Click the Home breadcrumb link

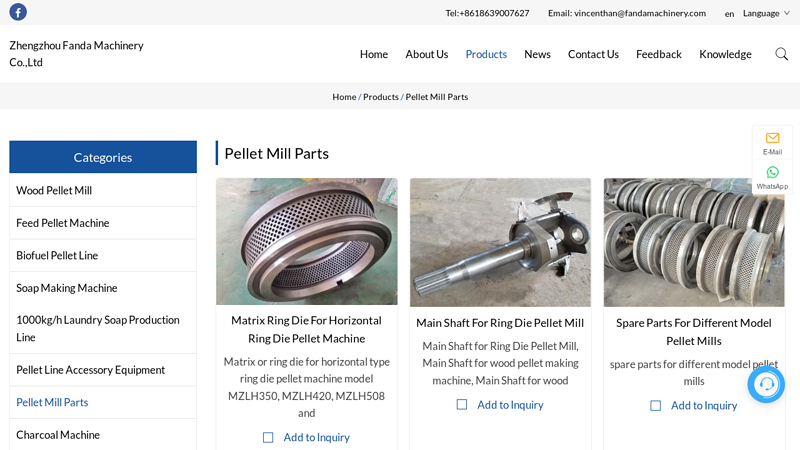click(x=344, y=97)
